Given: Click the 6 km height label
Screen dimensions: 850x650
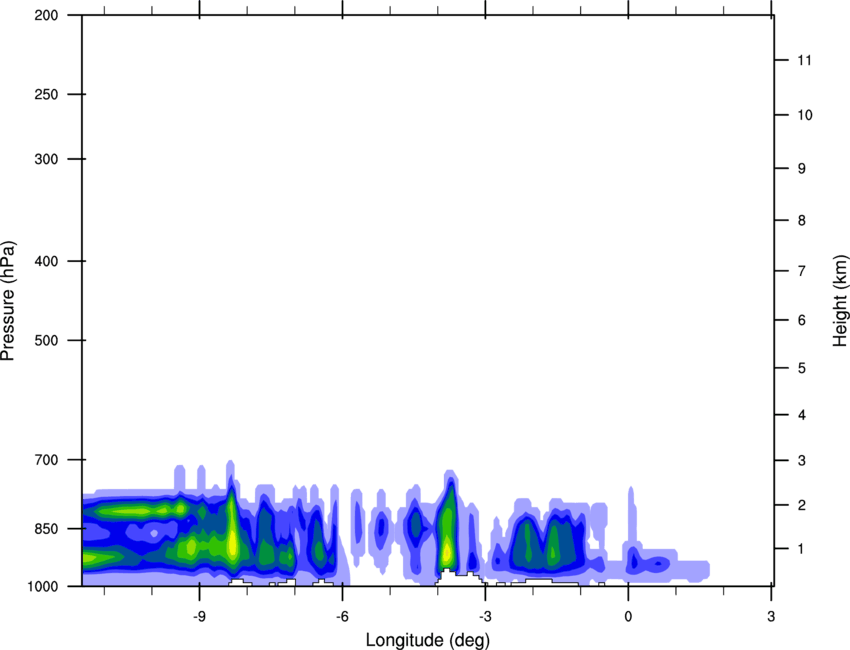Looking at the screenshot, I should [802, 320].
